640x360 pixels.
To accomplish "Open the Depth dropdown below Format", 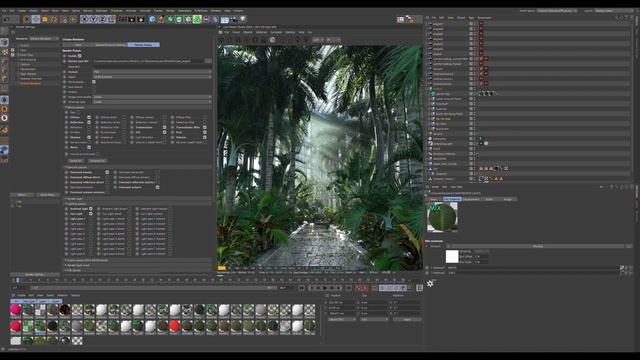I will pyautogui.click(x=152, y=77).
